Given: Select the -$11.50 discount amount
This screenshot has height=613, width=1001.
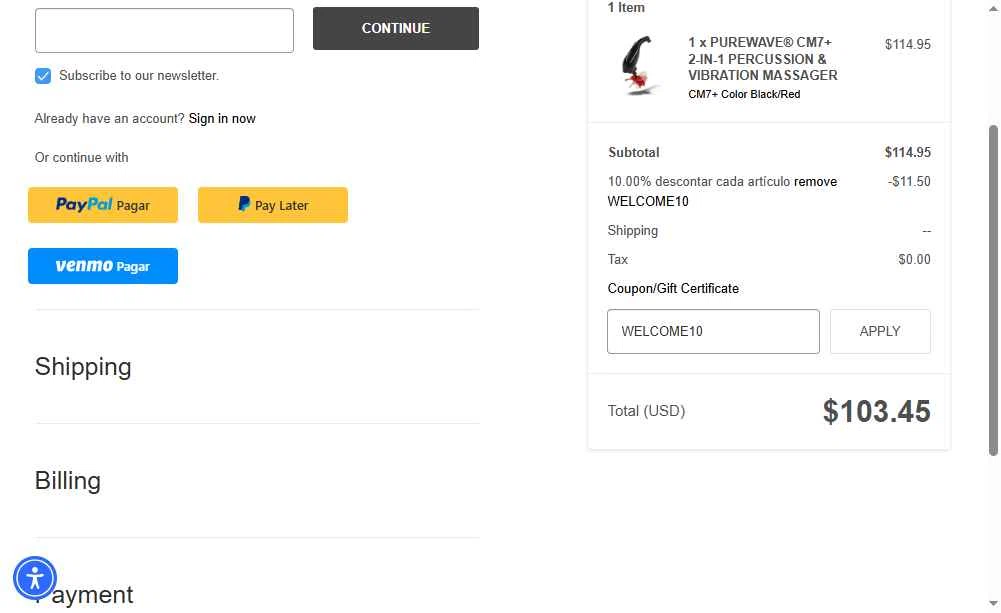Looking at the screenshot, I should [909, 181].
